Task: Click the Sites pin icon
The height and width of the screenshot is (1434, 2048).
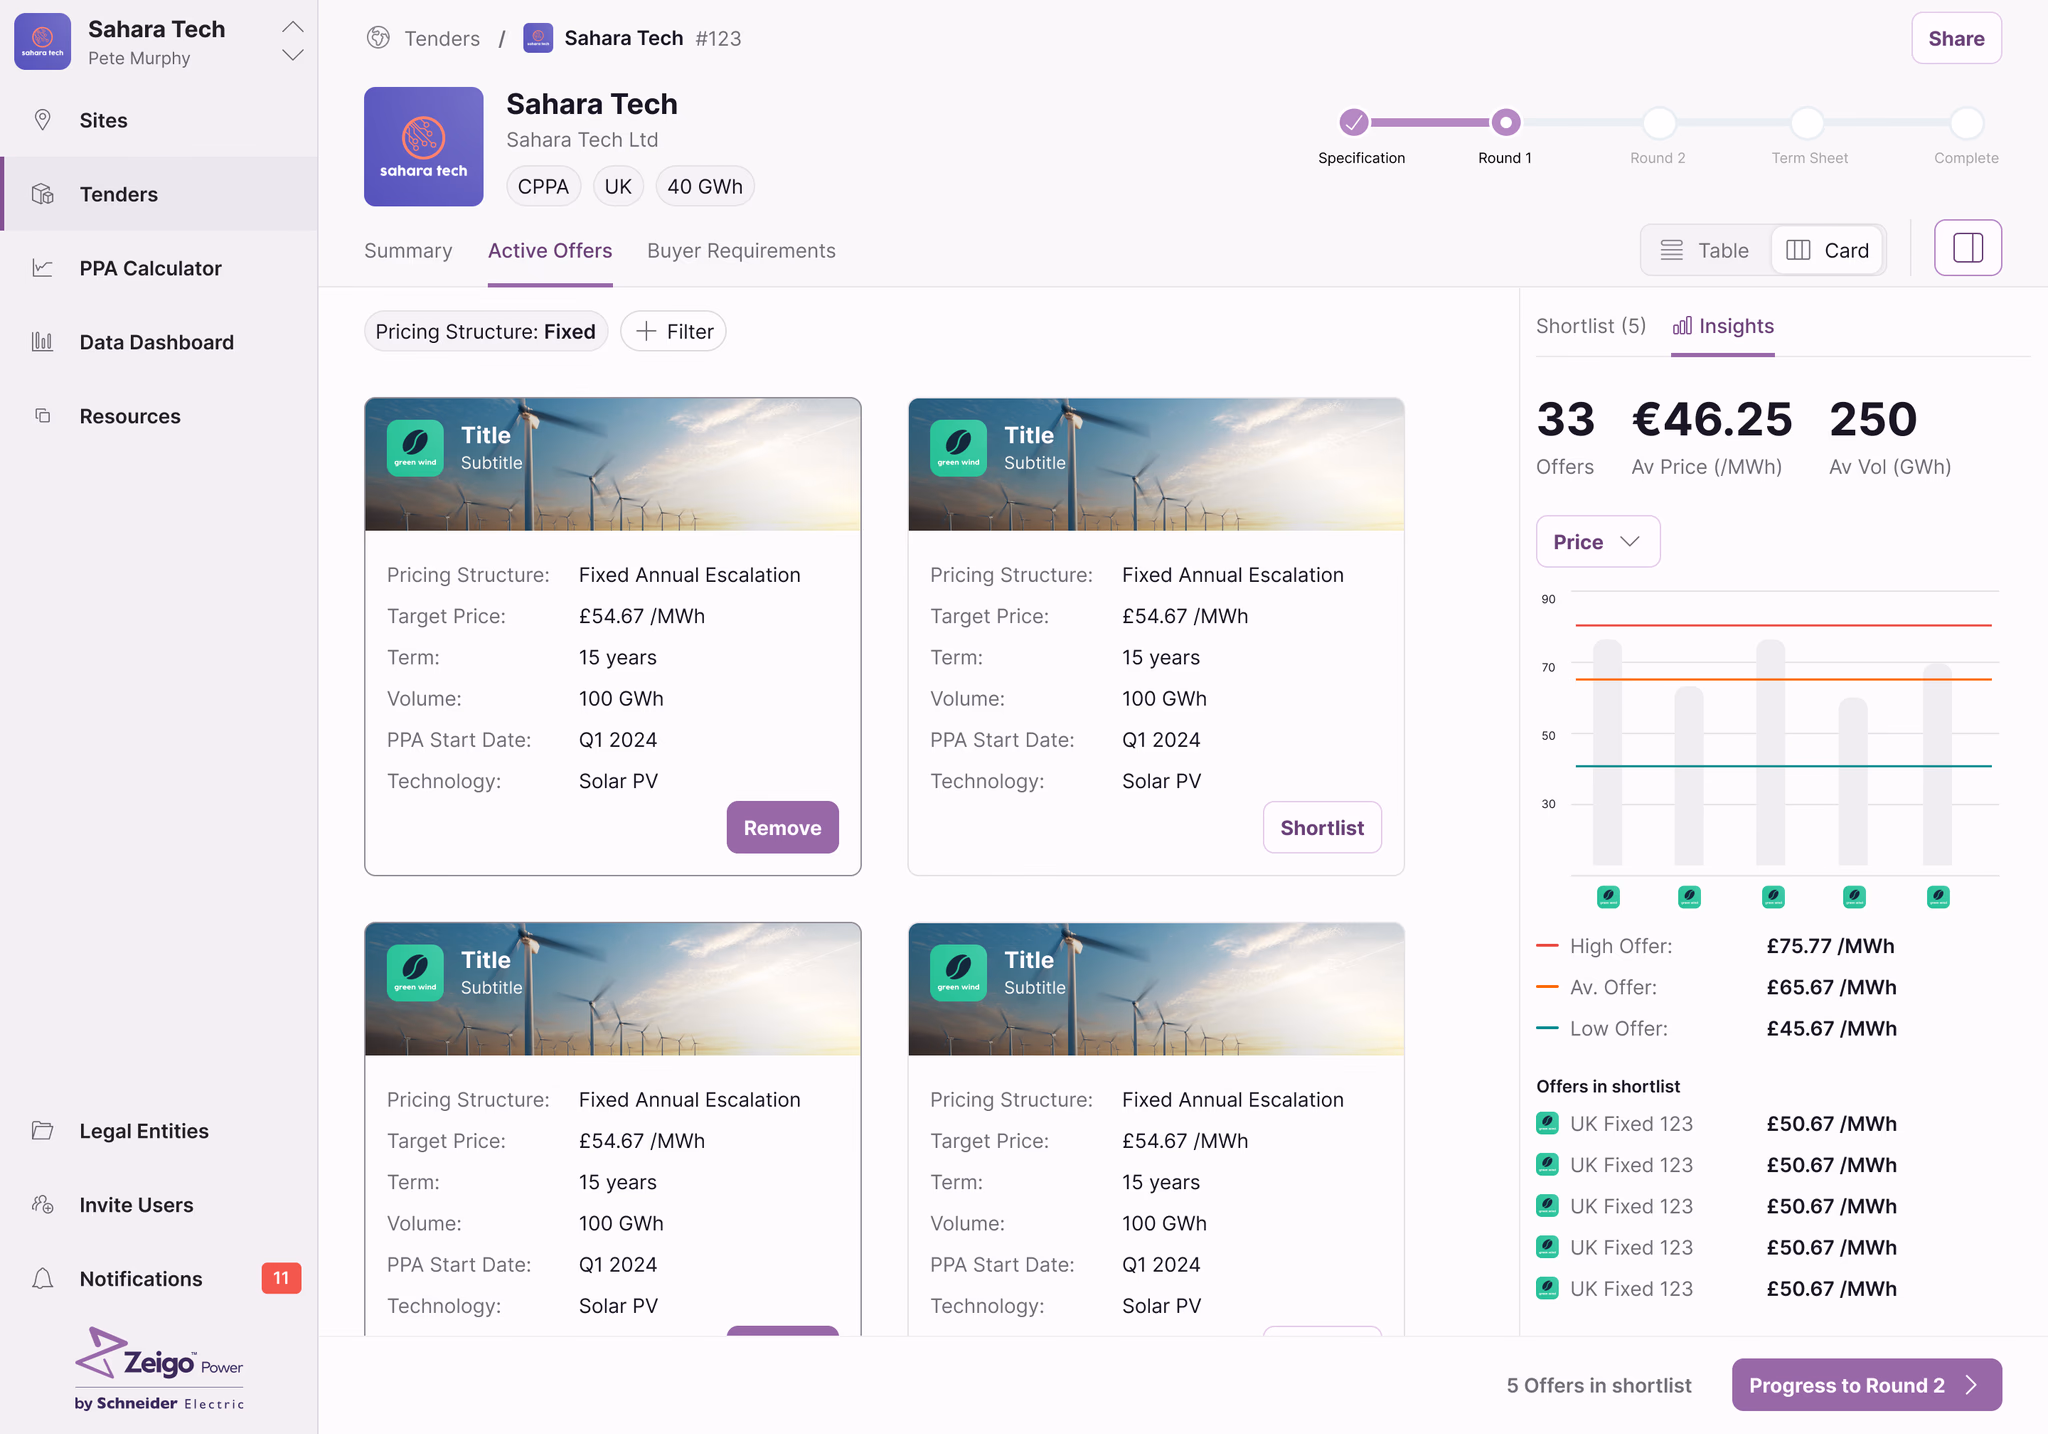Action: (42, 120)
